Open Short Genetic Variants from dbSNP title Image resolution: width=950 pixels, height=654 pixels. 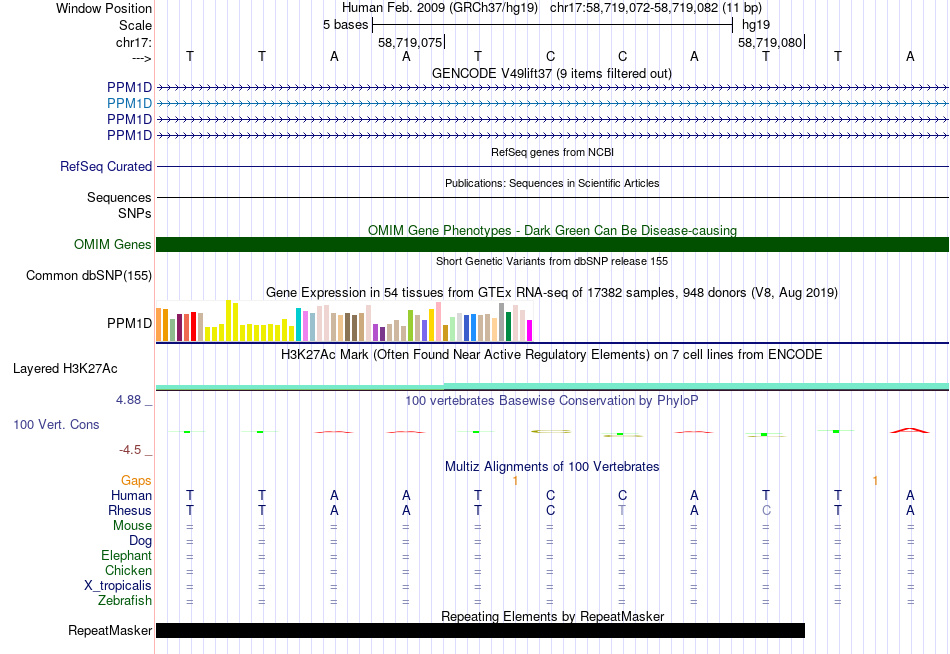point(552,261)
